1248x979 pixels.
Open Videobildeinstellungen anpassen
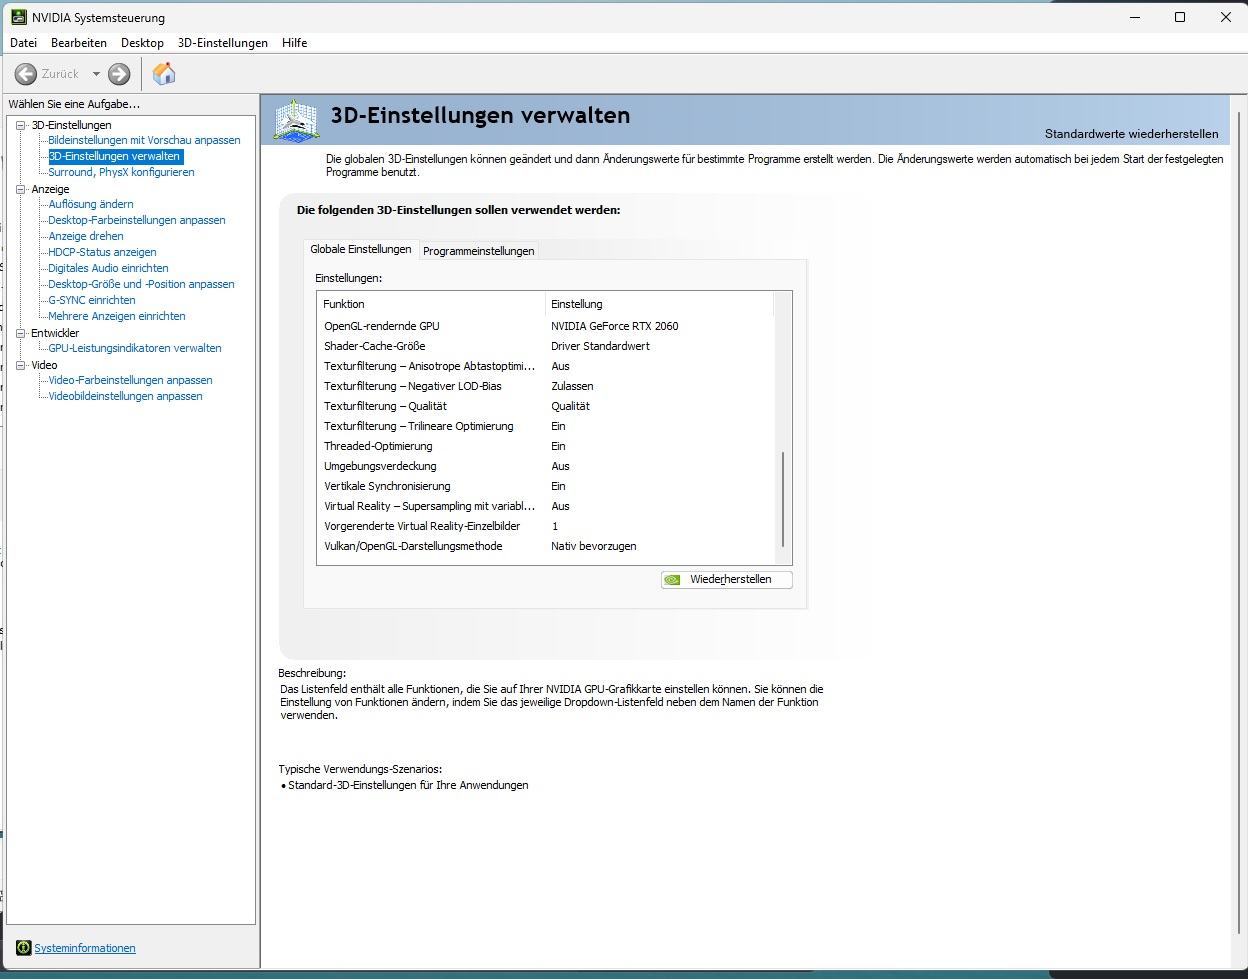(x=125, y=396)
